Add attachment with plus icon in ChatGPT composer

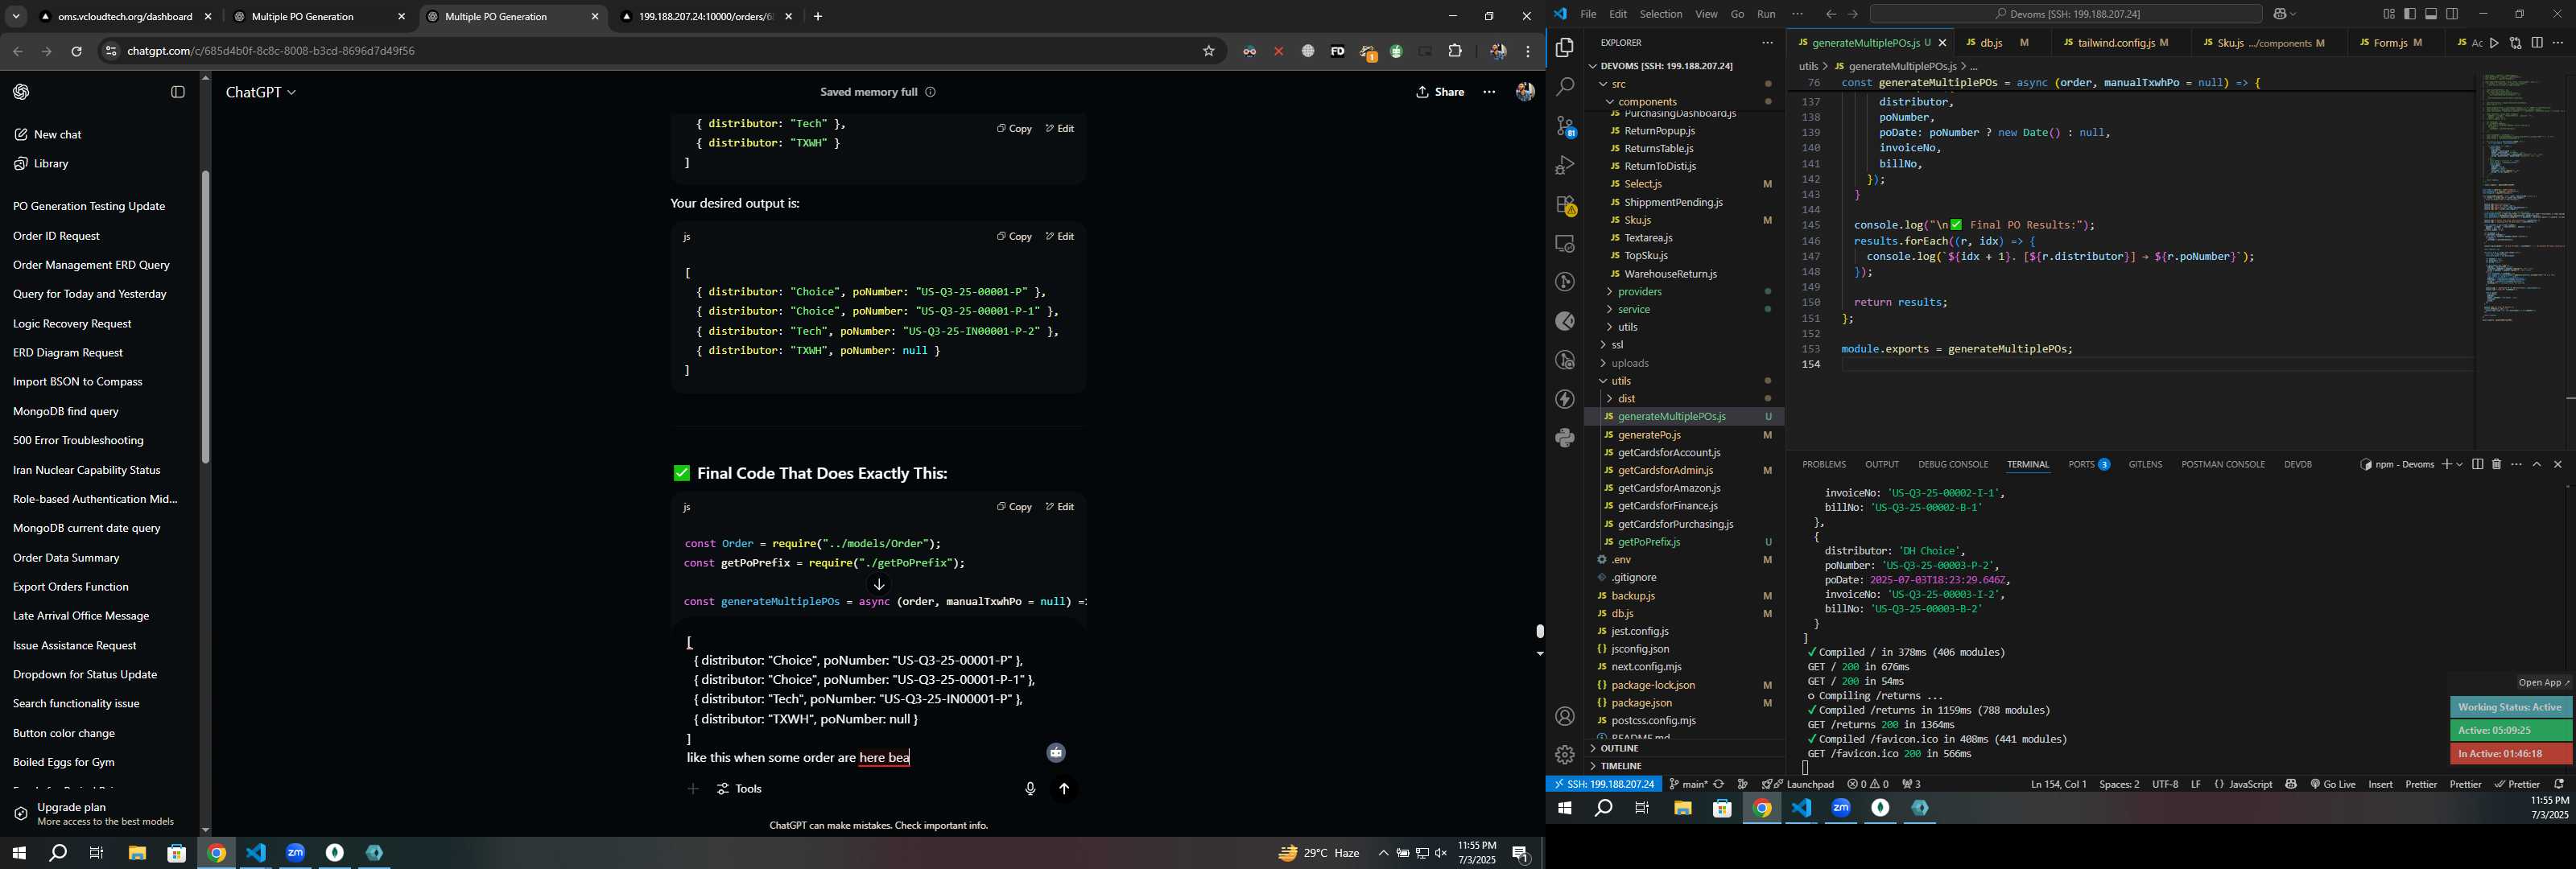point(693,789)
